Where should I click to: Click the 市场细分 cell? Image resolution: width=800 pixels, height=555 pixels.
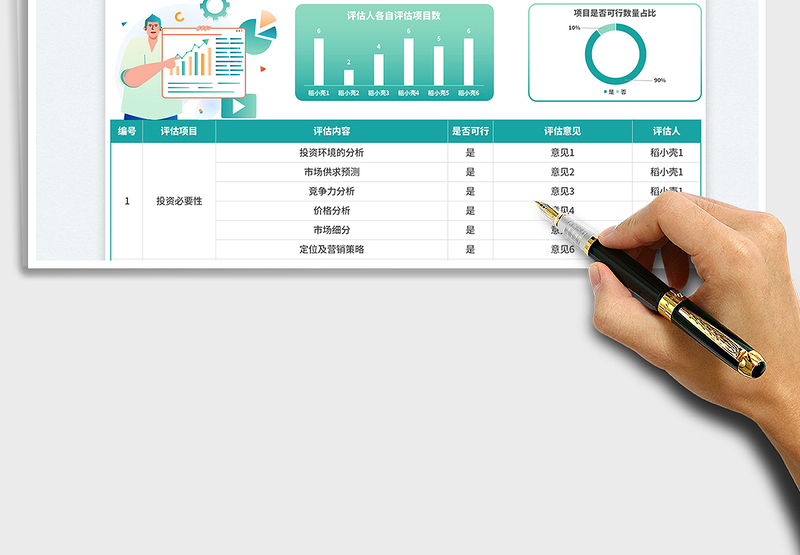[x=332, y=230]
